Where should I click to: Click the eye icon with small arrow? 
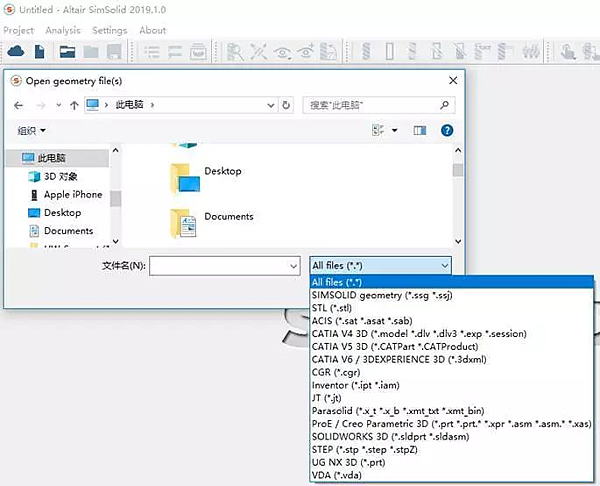282,52
